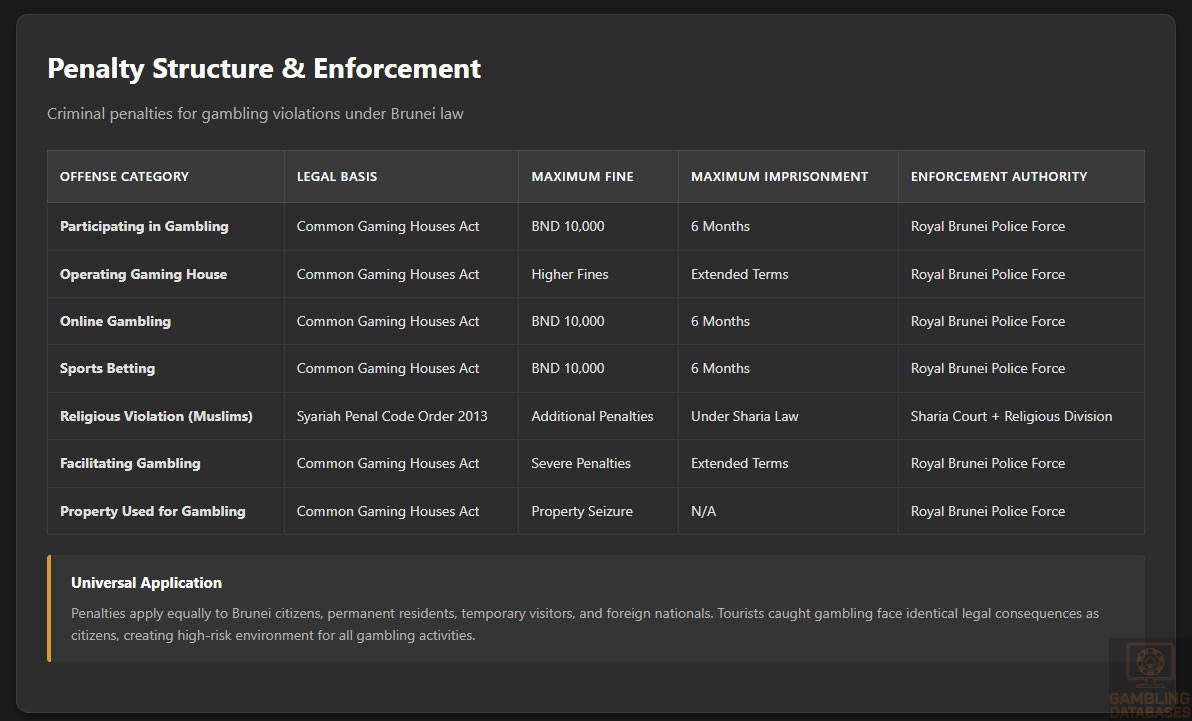Select the Sports Betting row label
Image resolution: width=1192 pixels, height=721 pixels.
(x=107, y=368)
